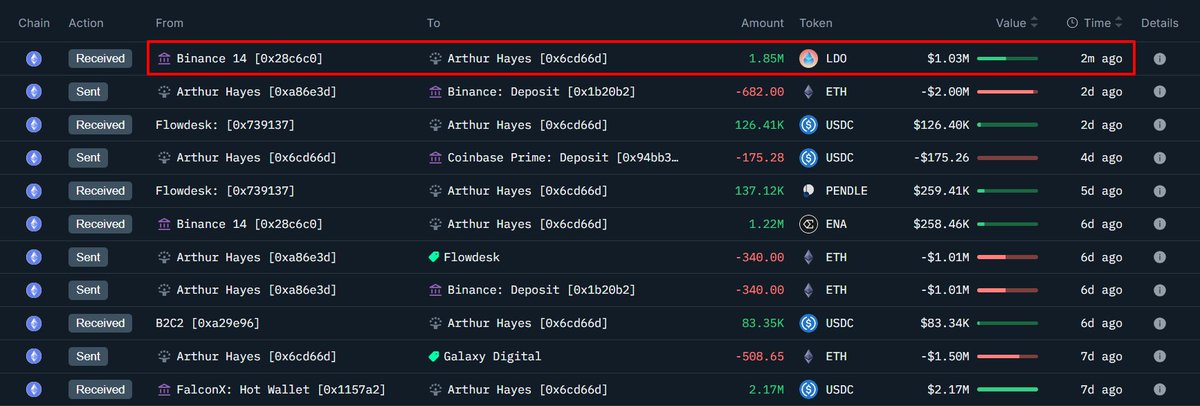
Task: Sort by Value column arrows
Action: 1034,23
